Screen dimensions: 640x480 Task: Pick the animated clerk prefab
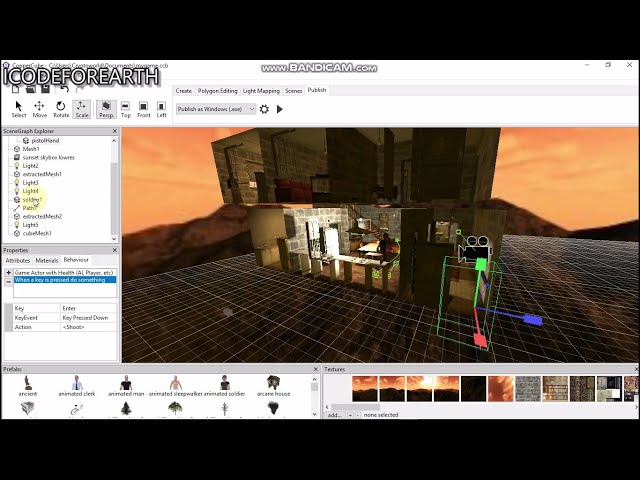click(x=77, y=386)
